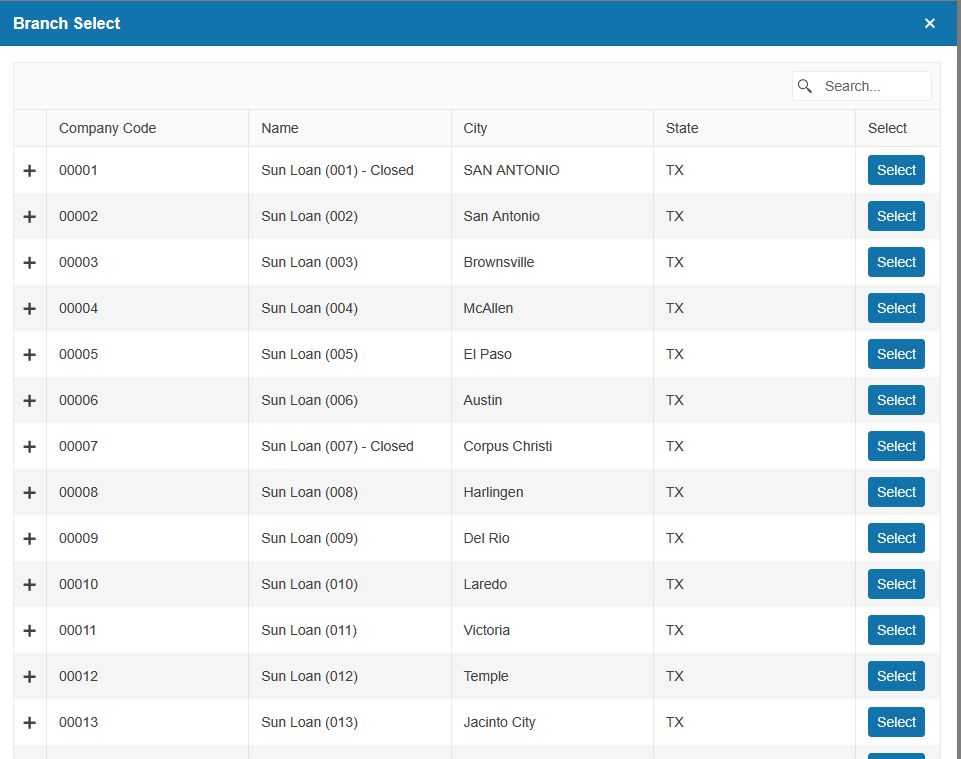Click name cell Sun Loan (006)
Screen dimensions: 961x759
tap(350, 400)
